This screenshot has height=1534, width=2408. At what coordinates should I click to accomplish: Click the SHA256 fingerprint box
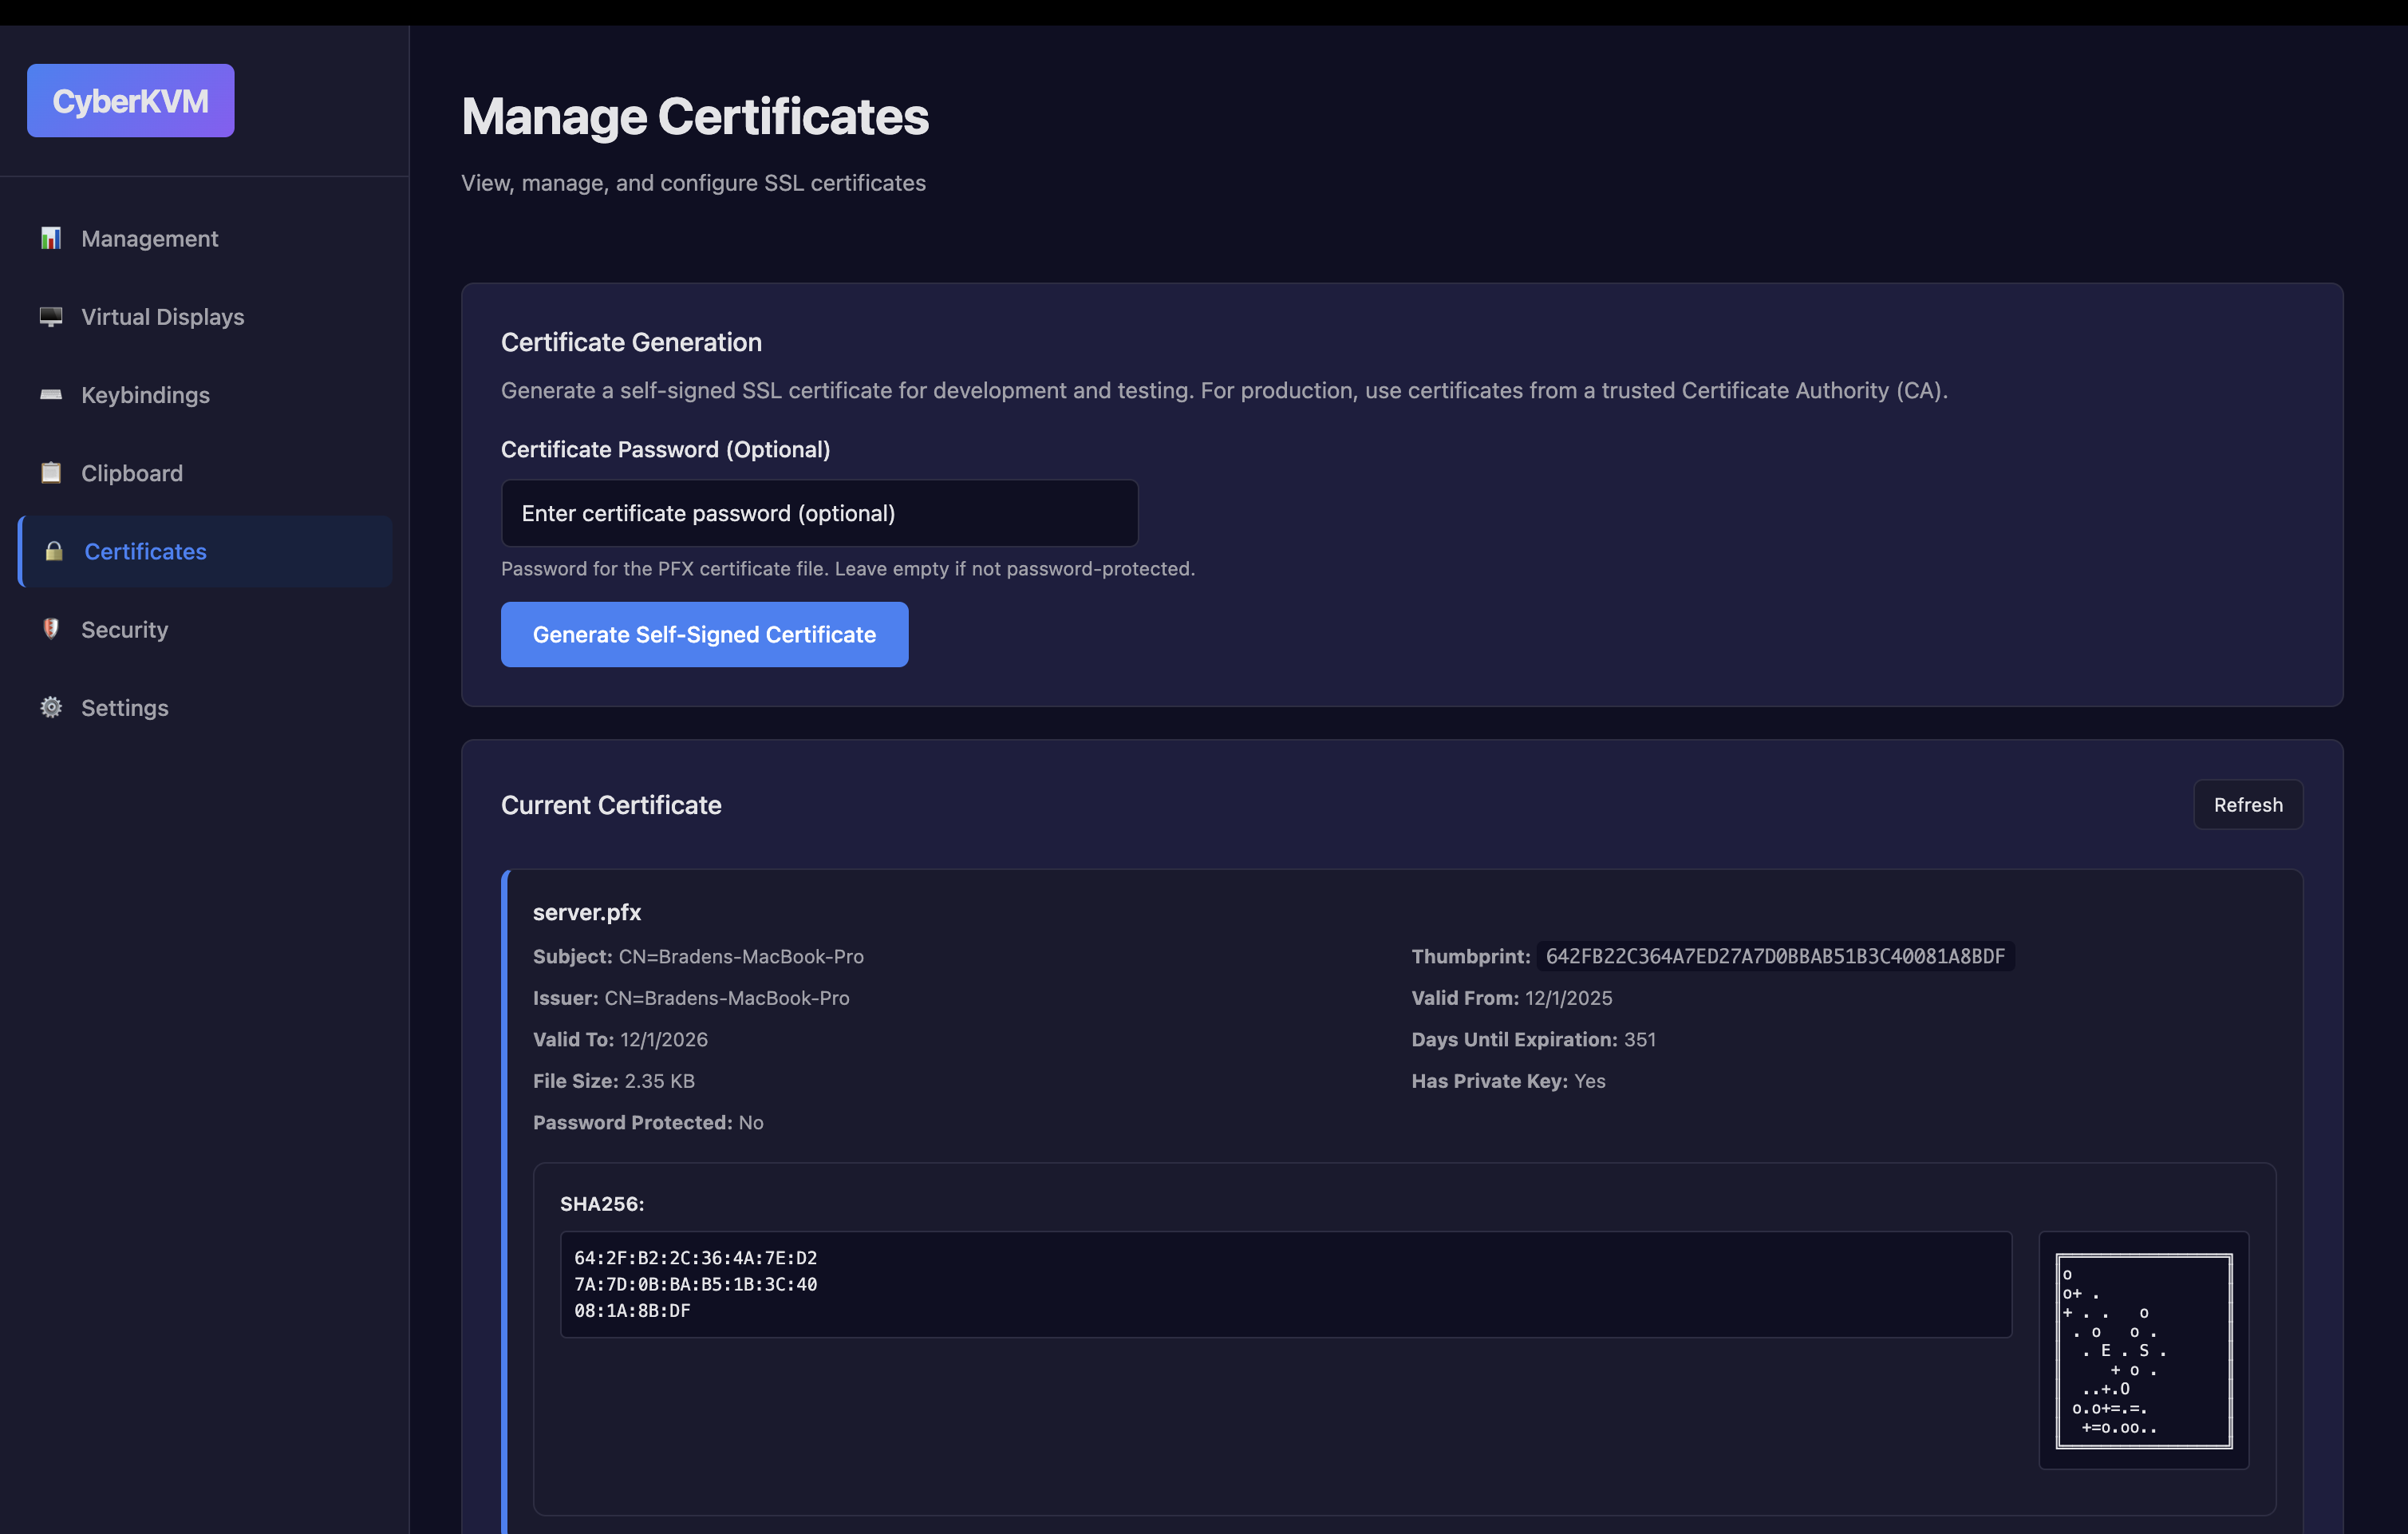pyautogui.click(x=1285, y=1285)
